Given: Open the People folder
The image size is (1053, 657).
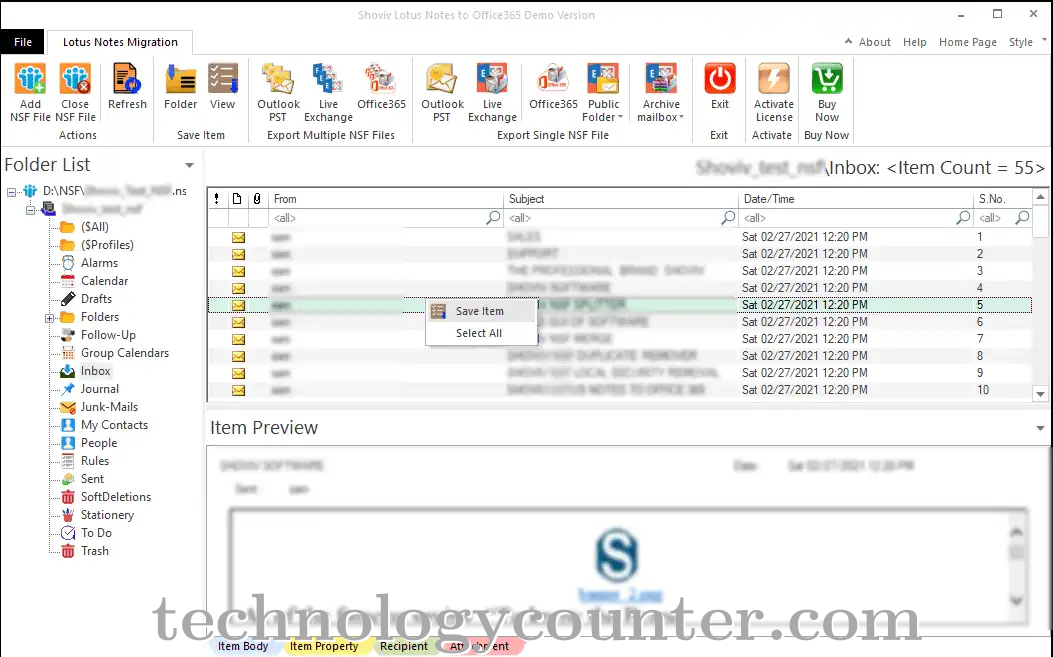Looking at the screenshot, I should coord(99,443).
